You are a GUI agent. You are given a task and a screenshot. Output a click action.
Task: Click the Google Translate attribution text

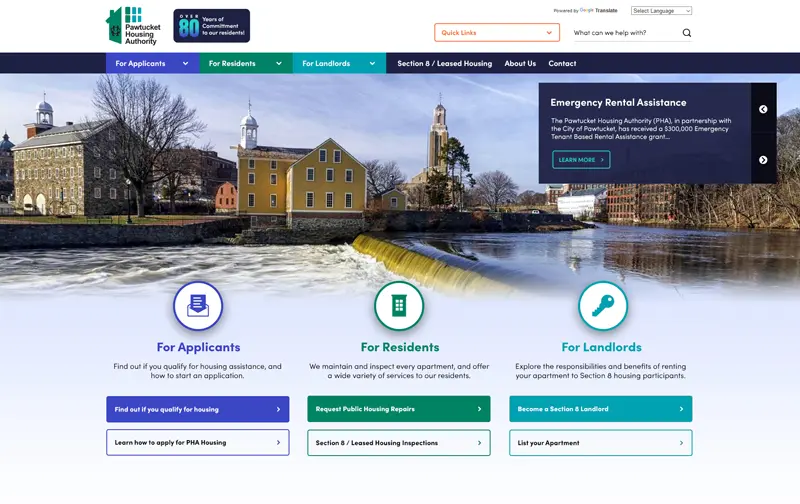pos(585,10)
